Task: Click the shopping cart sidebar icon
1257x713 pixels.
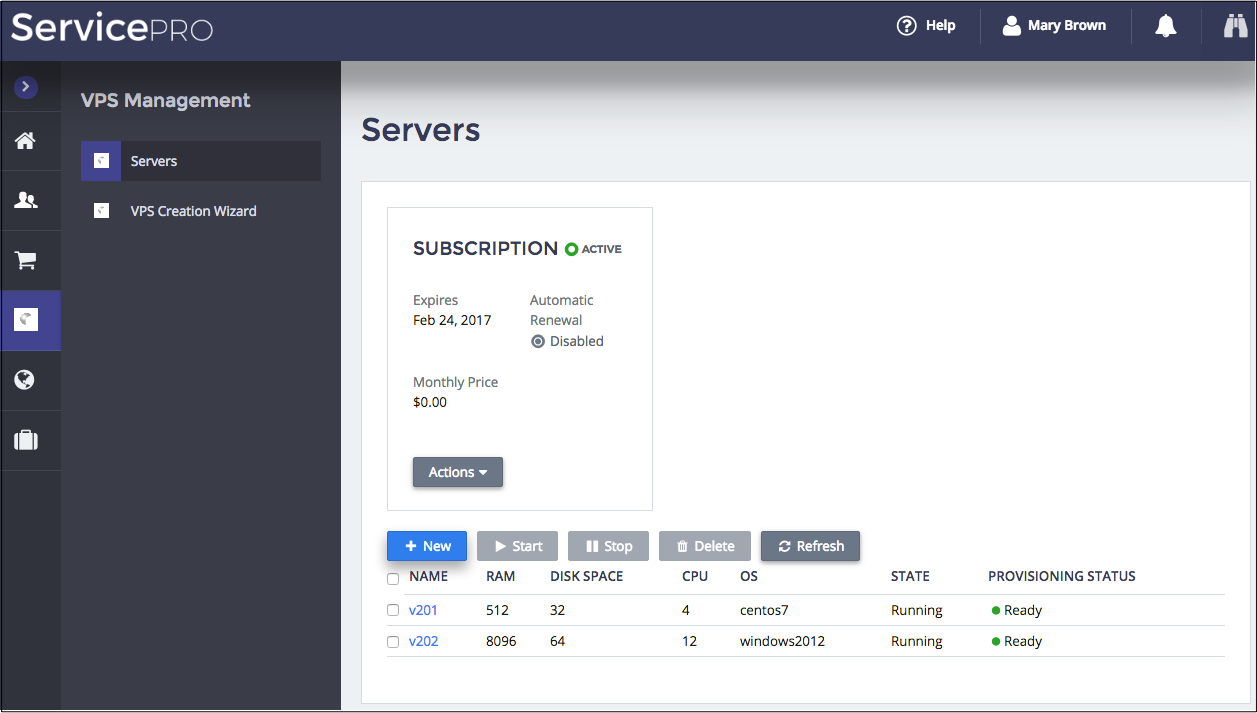Action: click(x=25, y=261)
